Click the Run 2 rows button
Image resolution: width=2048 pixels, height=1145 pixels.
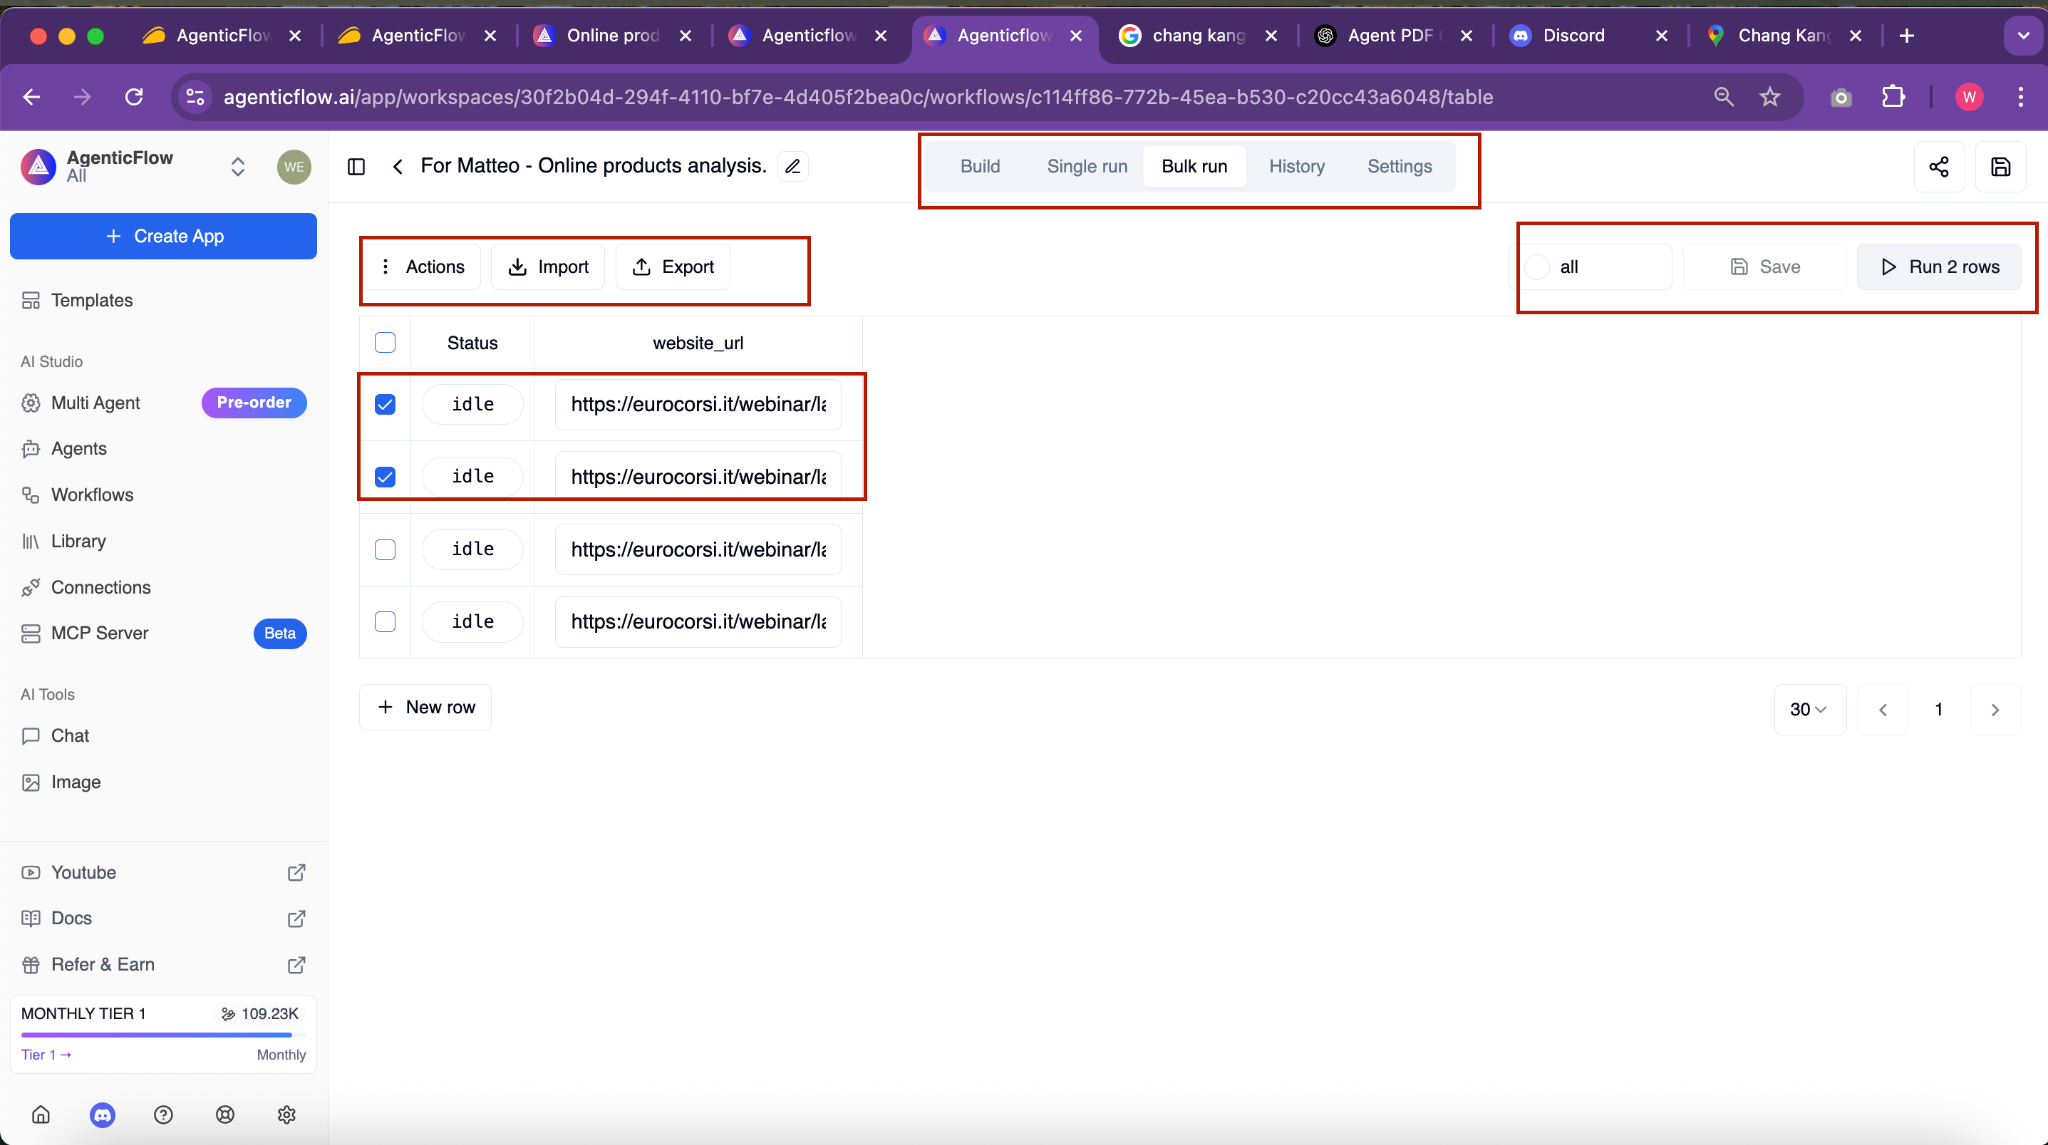click(1939, 267)
